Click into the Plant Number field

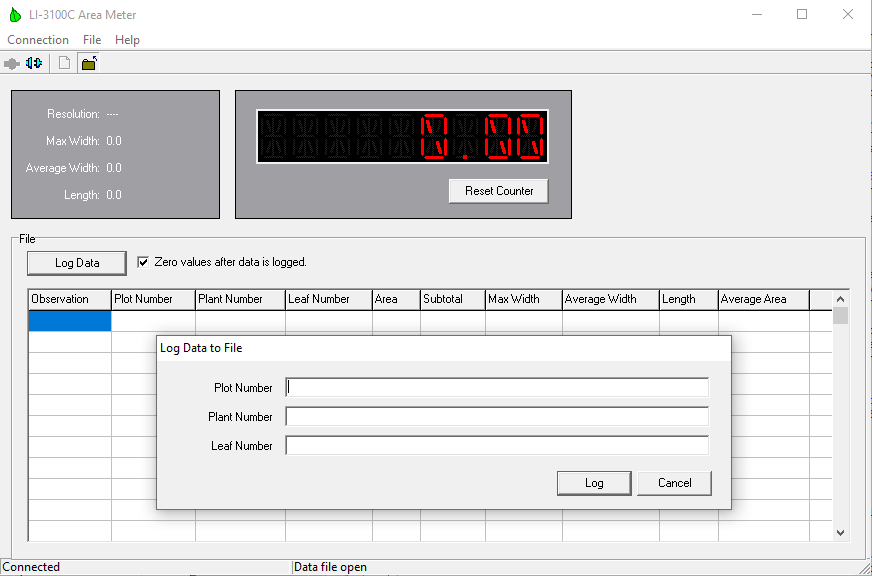[497, 416]
